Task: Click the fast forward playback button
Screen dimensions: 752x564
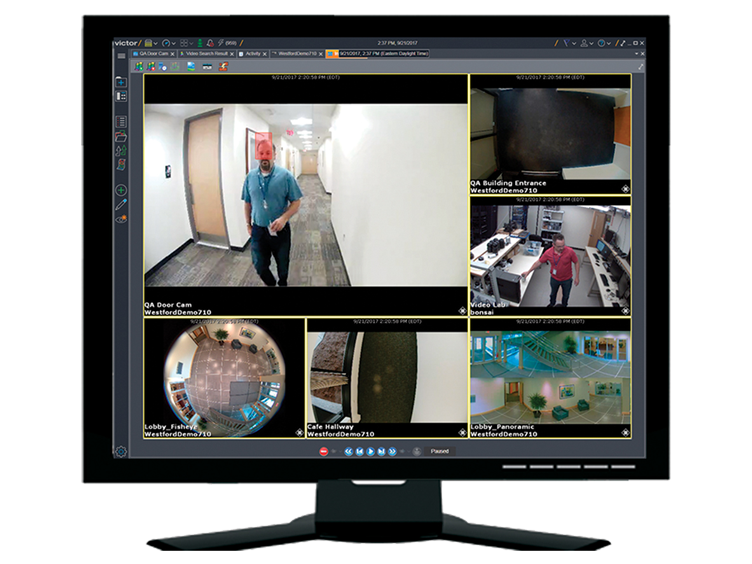Action: [x=392, y=452]
